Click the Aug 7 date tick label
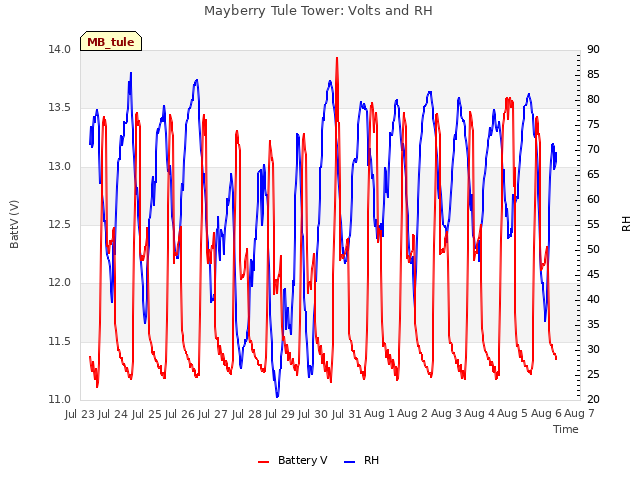Viewport: 640px width, 480px height. click(580, 413)
